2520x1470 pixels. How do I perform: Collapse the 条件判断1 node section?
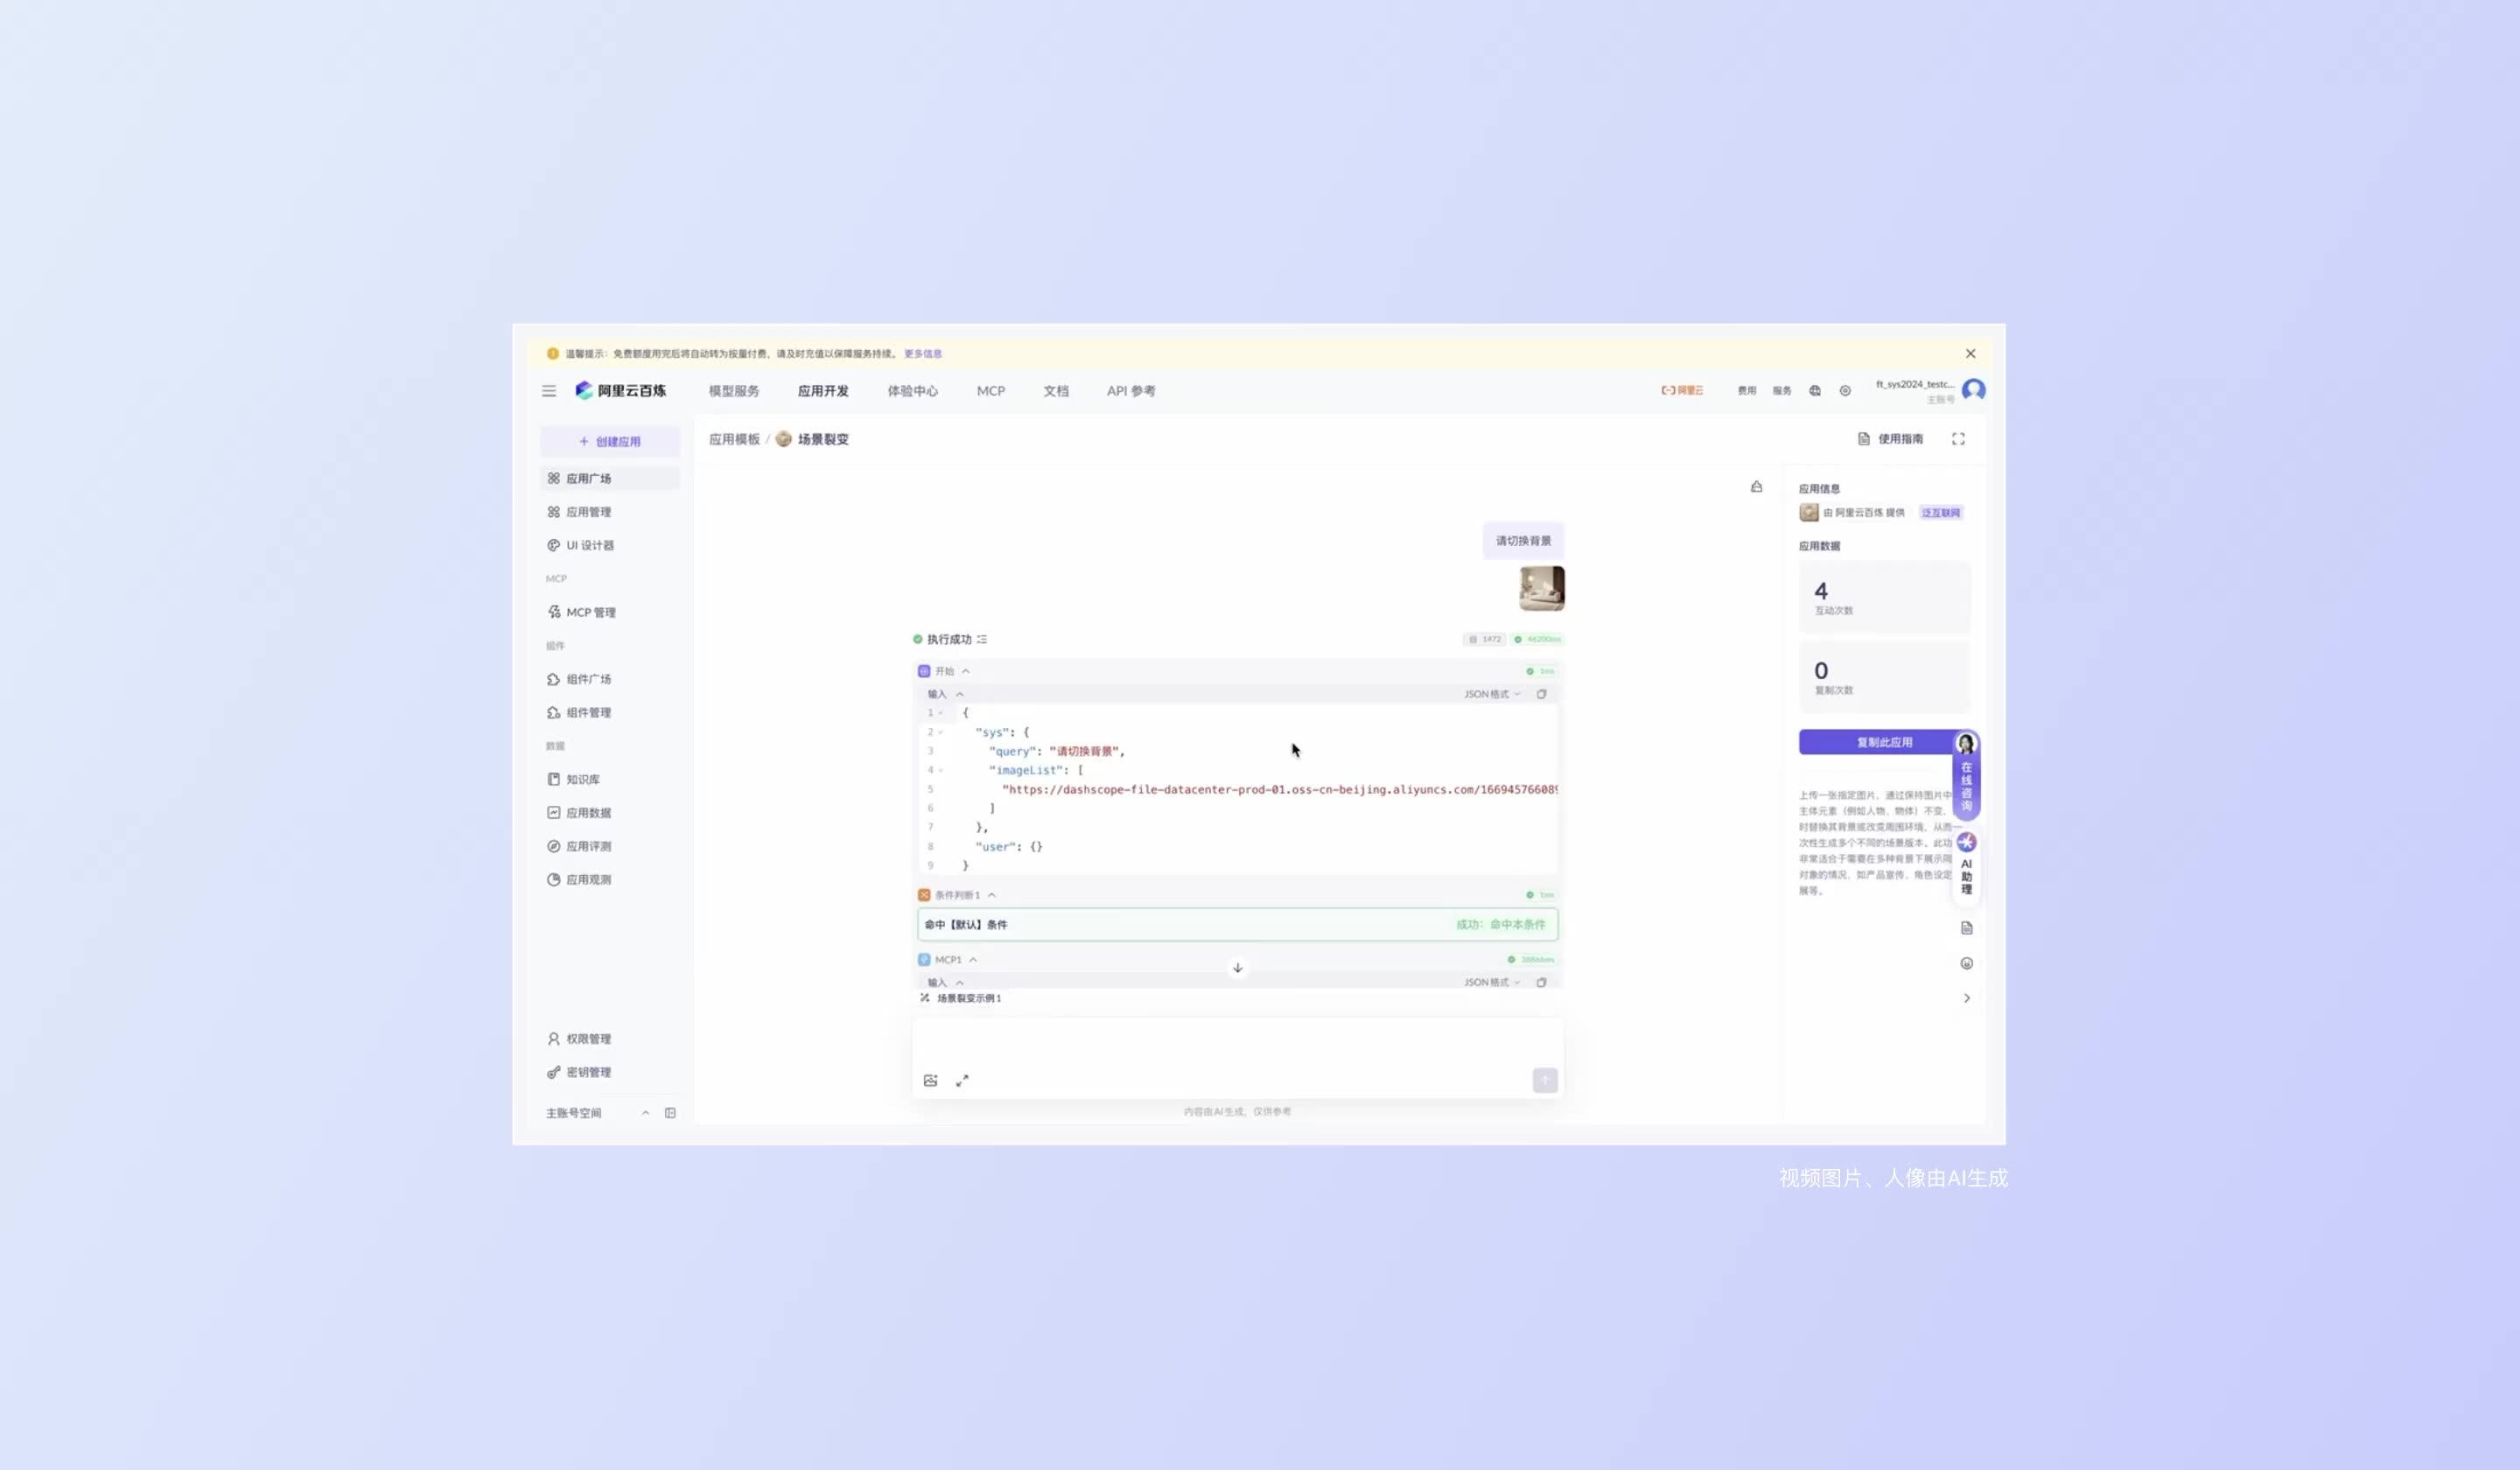tap(992, 895)
